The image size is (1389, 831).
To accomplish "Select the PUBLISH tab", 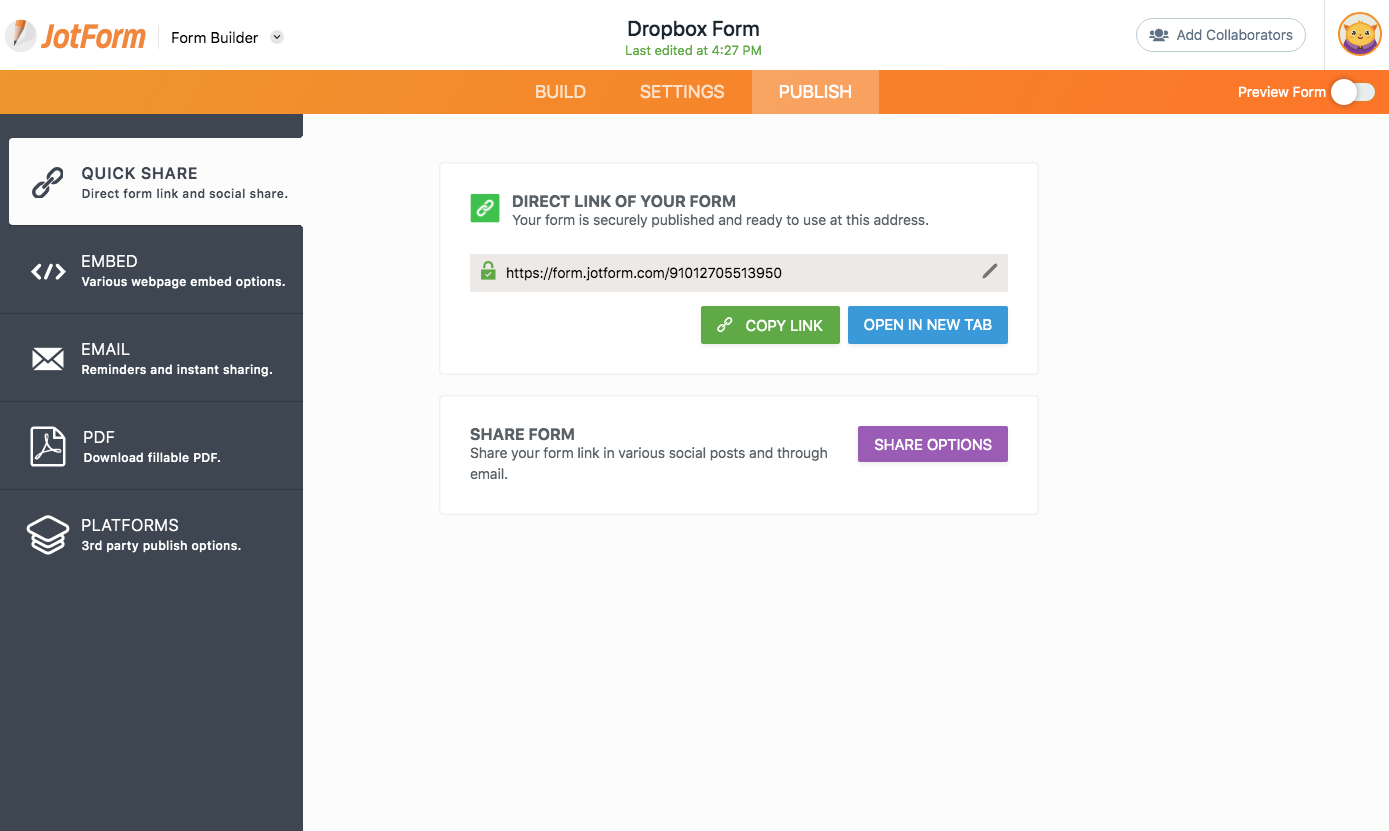I will click(x=815, y=92).
